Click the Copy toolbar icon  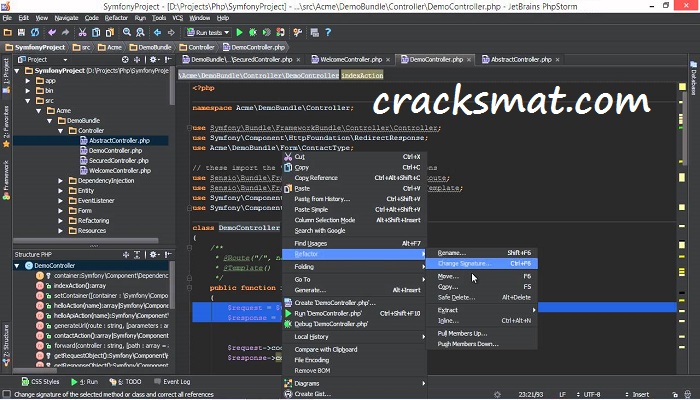[x=96, y=32]
